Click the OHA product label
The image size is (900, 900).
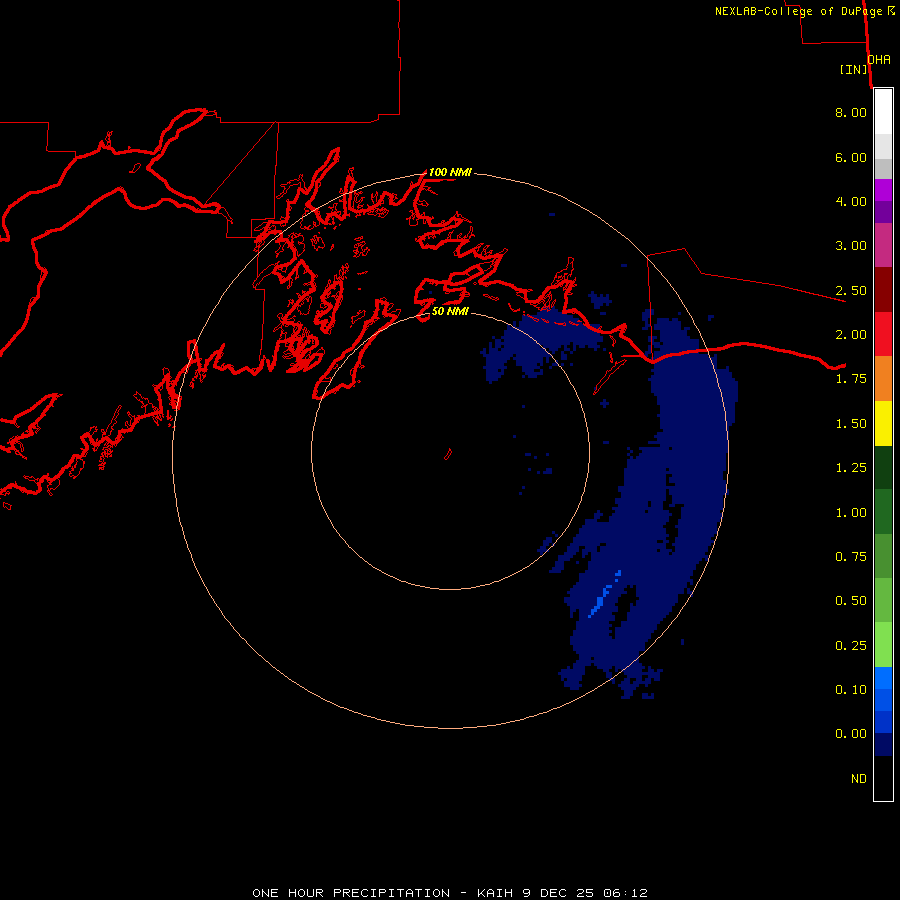879,59
